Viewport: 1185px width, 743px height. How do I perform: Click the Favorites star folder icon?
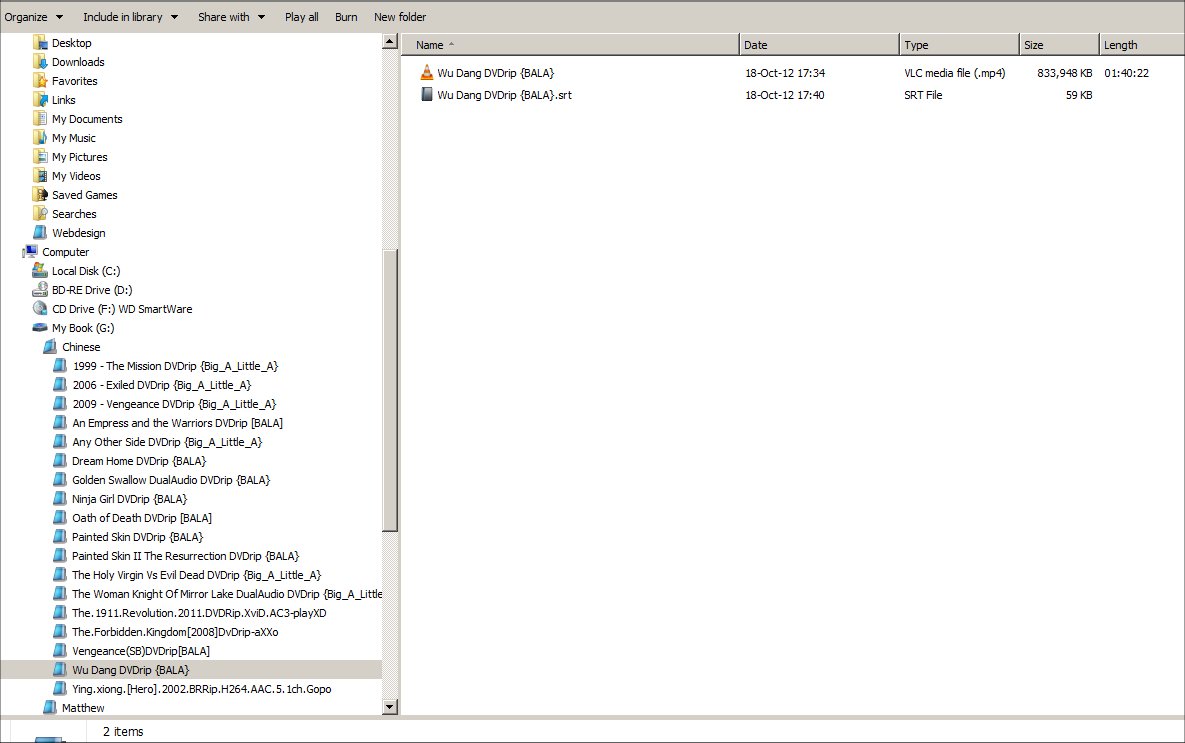click(40, 81)
